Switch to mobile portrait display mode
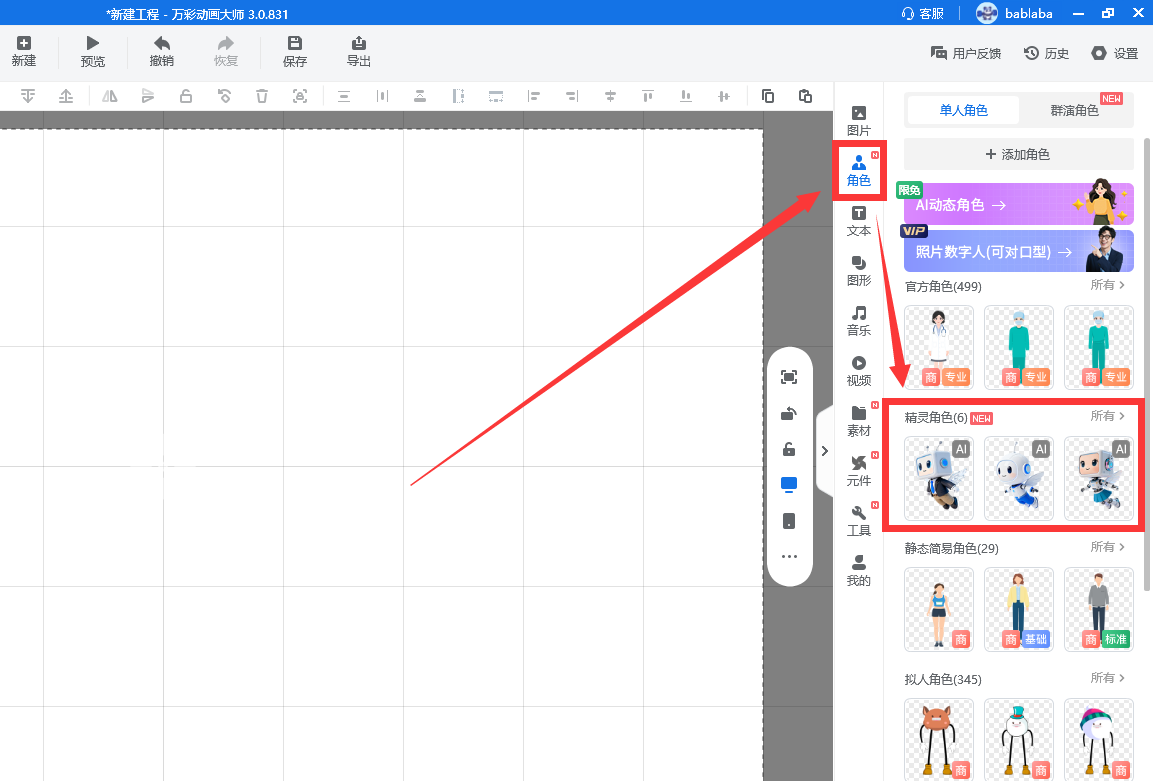 pos(789,521)
